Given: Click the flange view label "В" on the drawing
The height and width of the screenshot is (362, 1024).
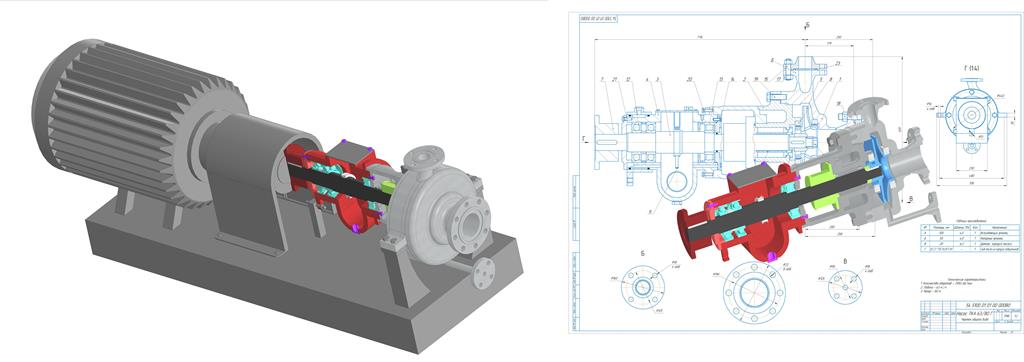Looking at the screenshot, I should (846, 261).
